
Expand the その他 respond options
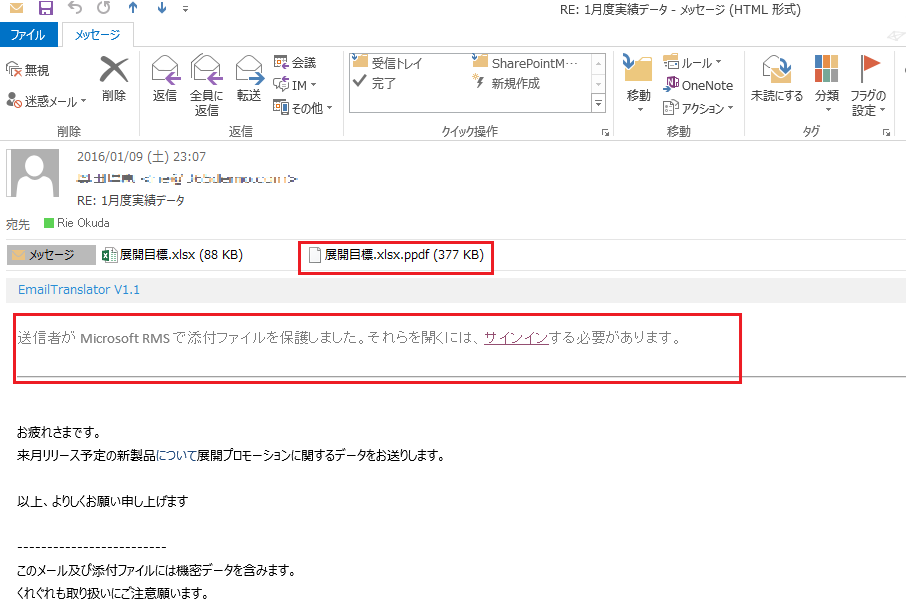coord(303,108)
